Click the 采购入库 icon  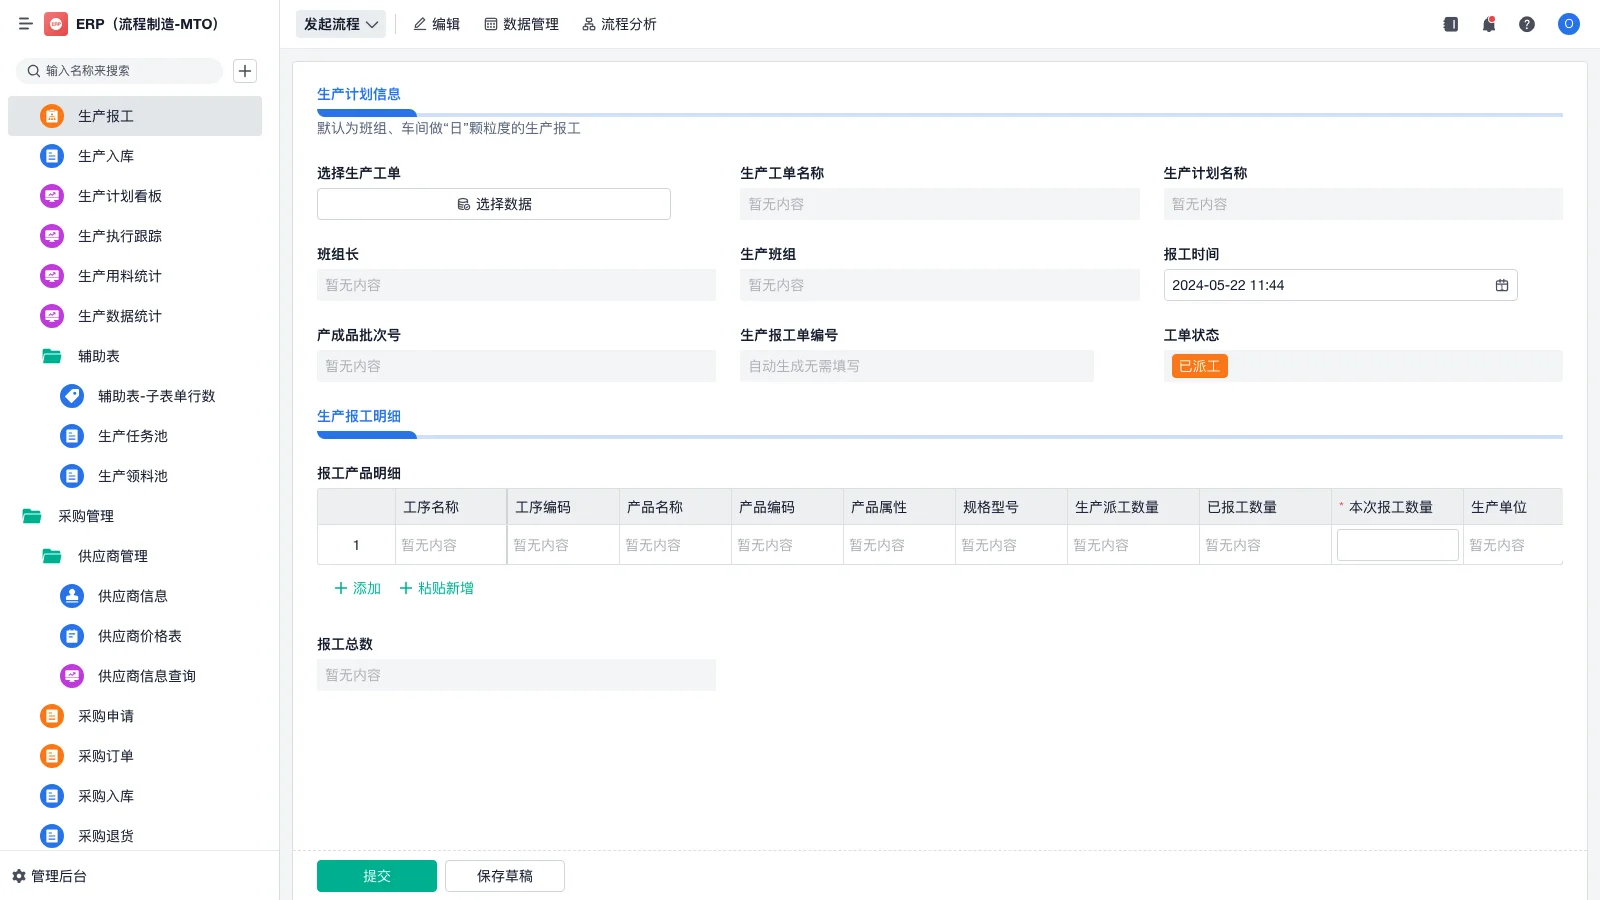point(52,796)
